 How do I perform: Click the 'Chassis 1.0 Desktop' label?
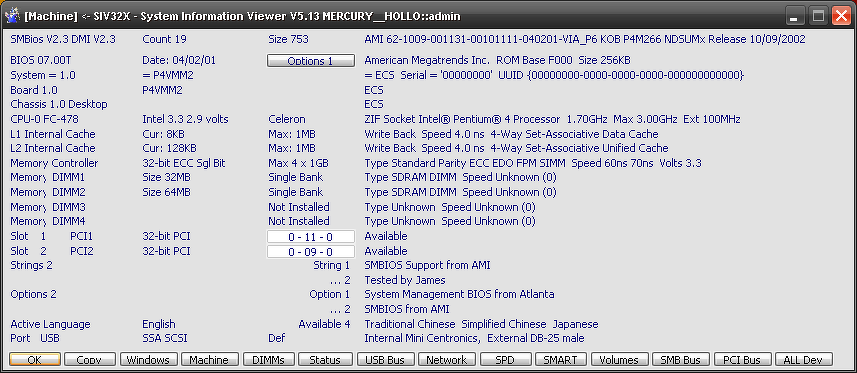point(59,104)
